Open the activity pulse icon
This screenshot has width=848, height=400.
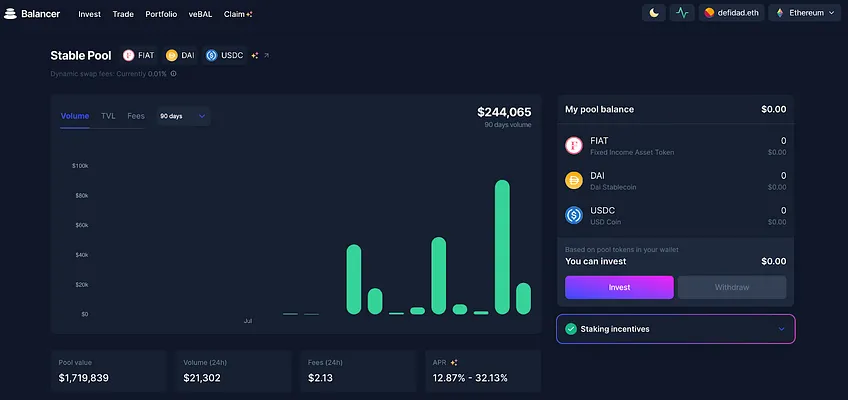[x=682, y=13]
